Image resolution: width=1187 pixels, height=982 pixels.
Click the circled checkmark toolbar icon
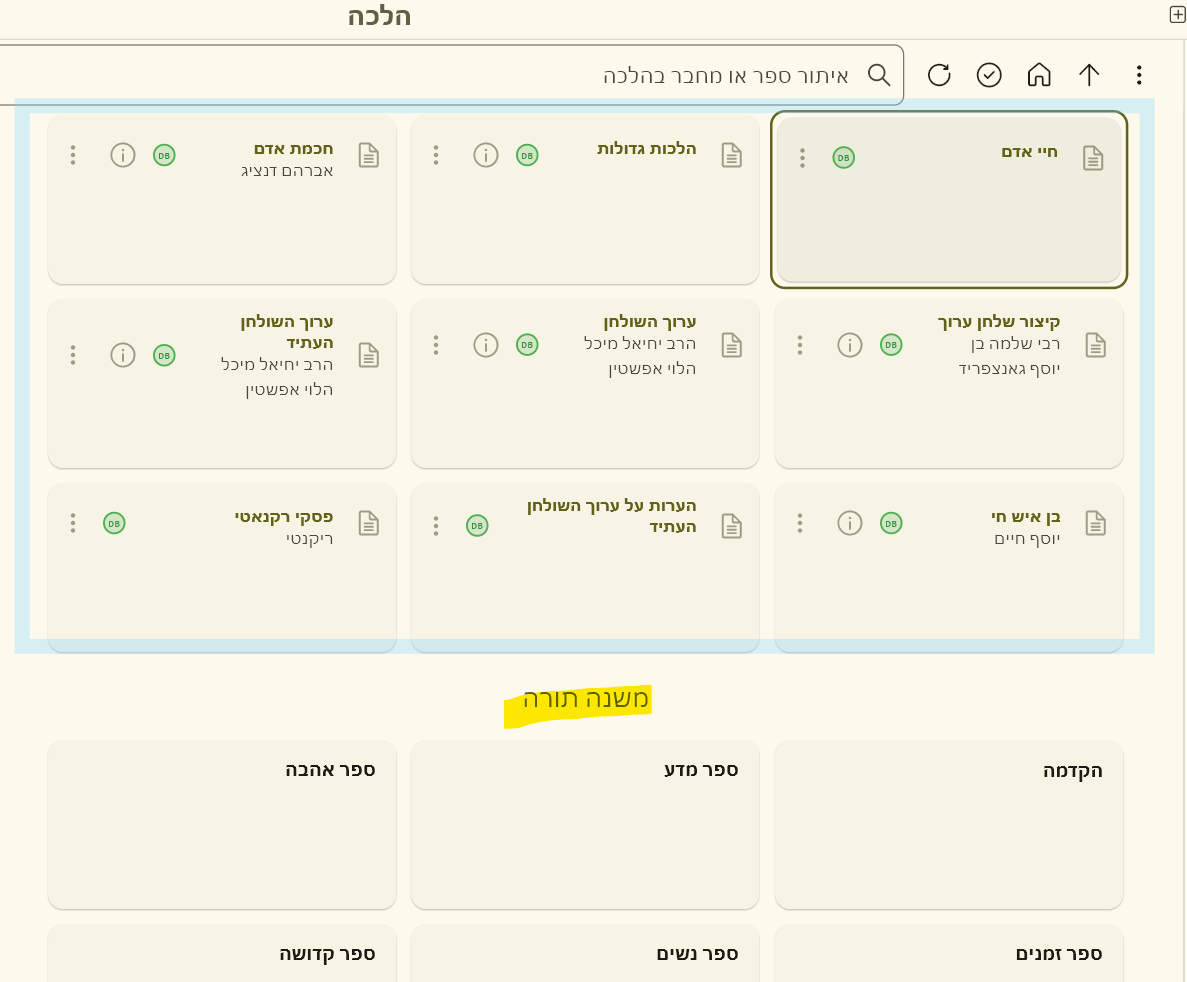click(989, 75)
